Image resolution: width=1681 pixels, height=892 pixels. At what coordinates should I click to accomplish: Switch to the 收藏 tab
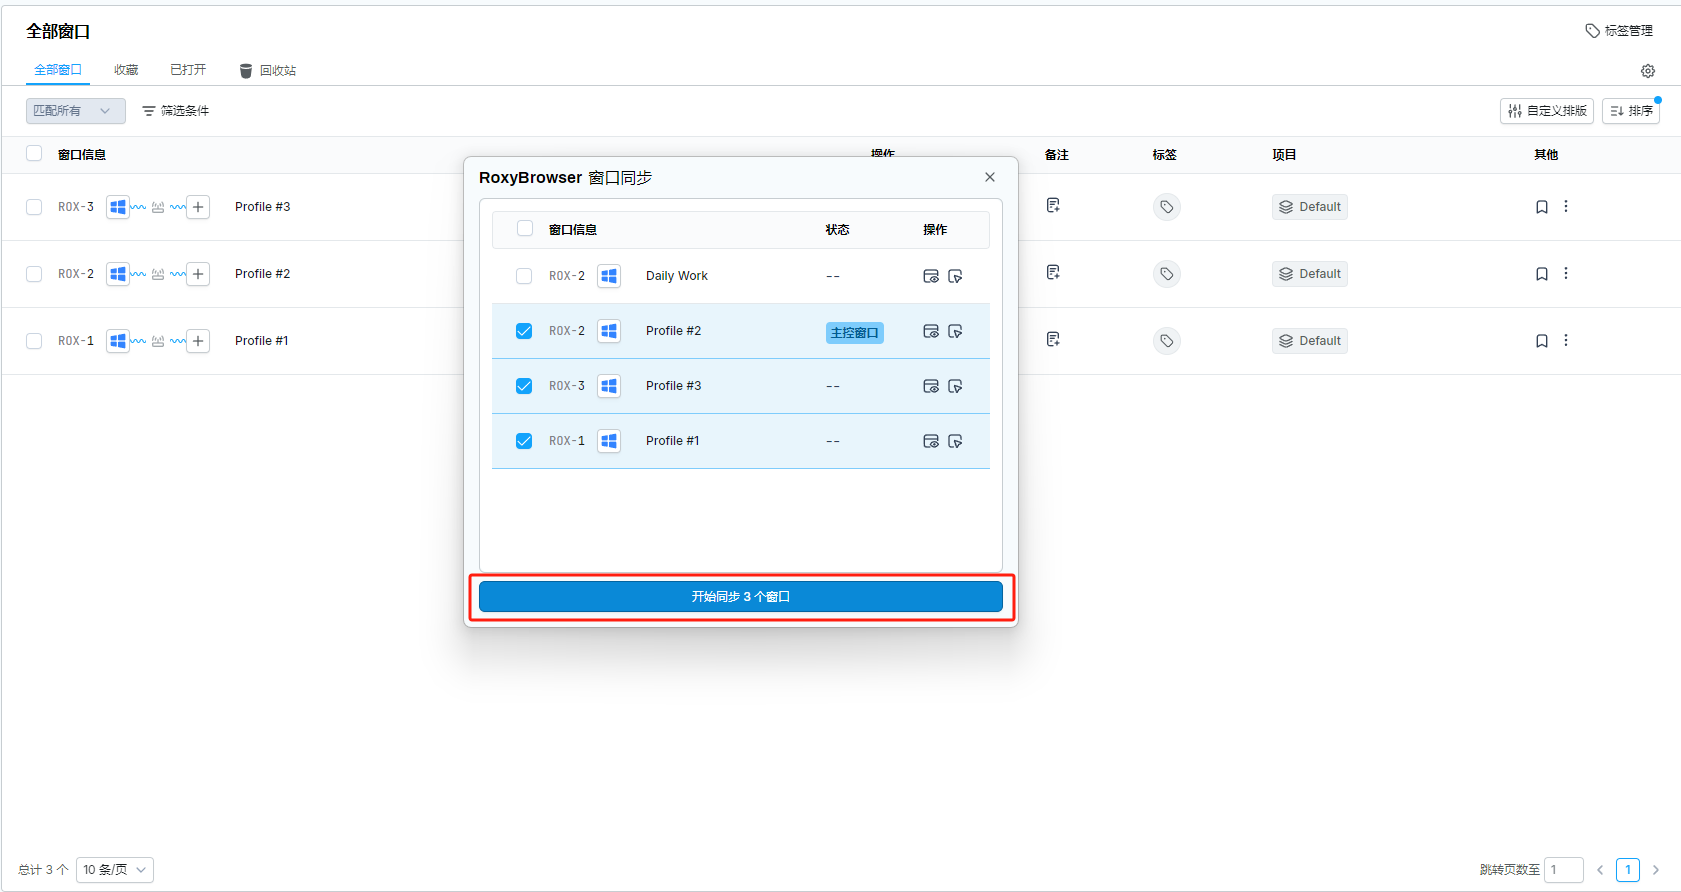(126, 70)
